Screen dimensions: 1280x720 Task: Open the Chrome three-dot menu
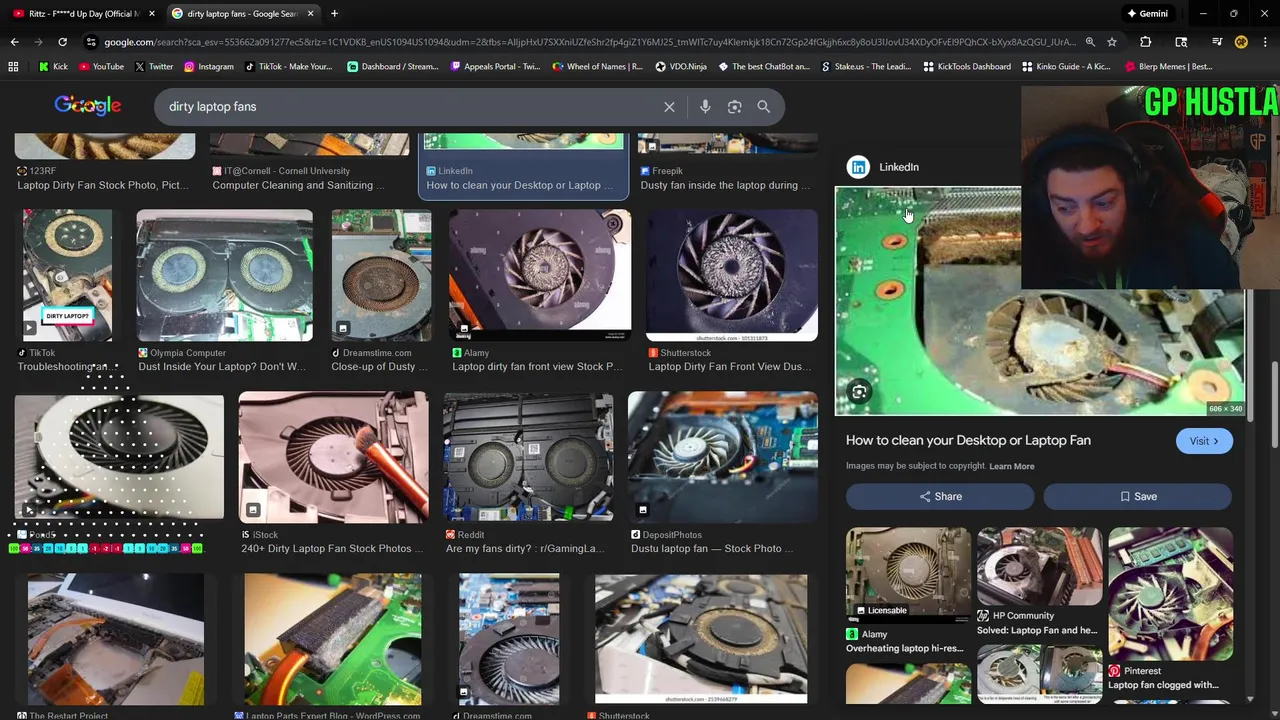(x=1265, y=42)
